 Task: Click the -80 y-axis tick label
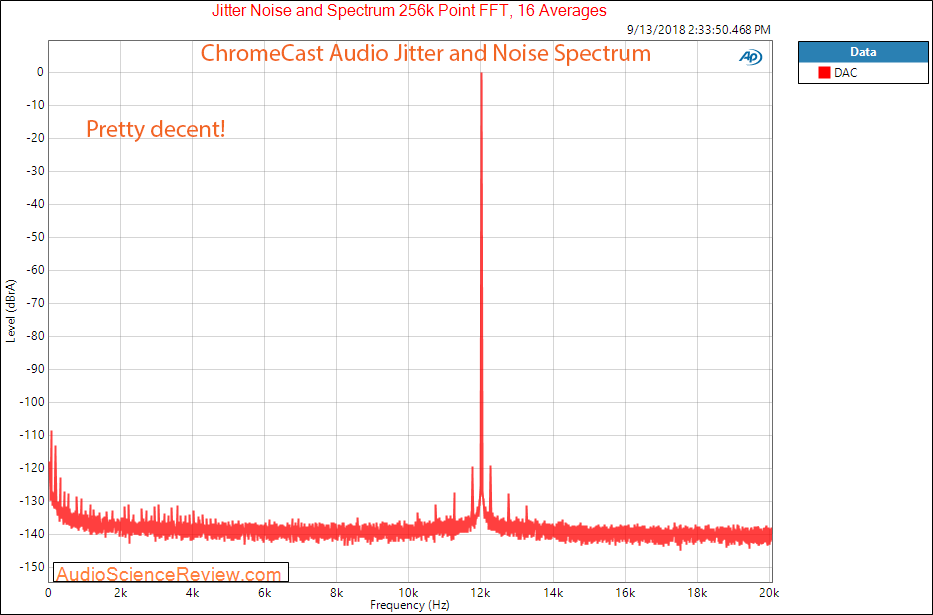click(35, 336)
